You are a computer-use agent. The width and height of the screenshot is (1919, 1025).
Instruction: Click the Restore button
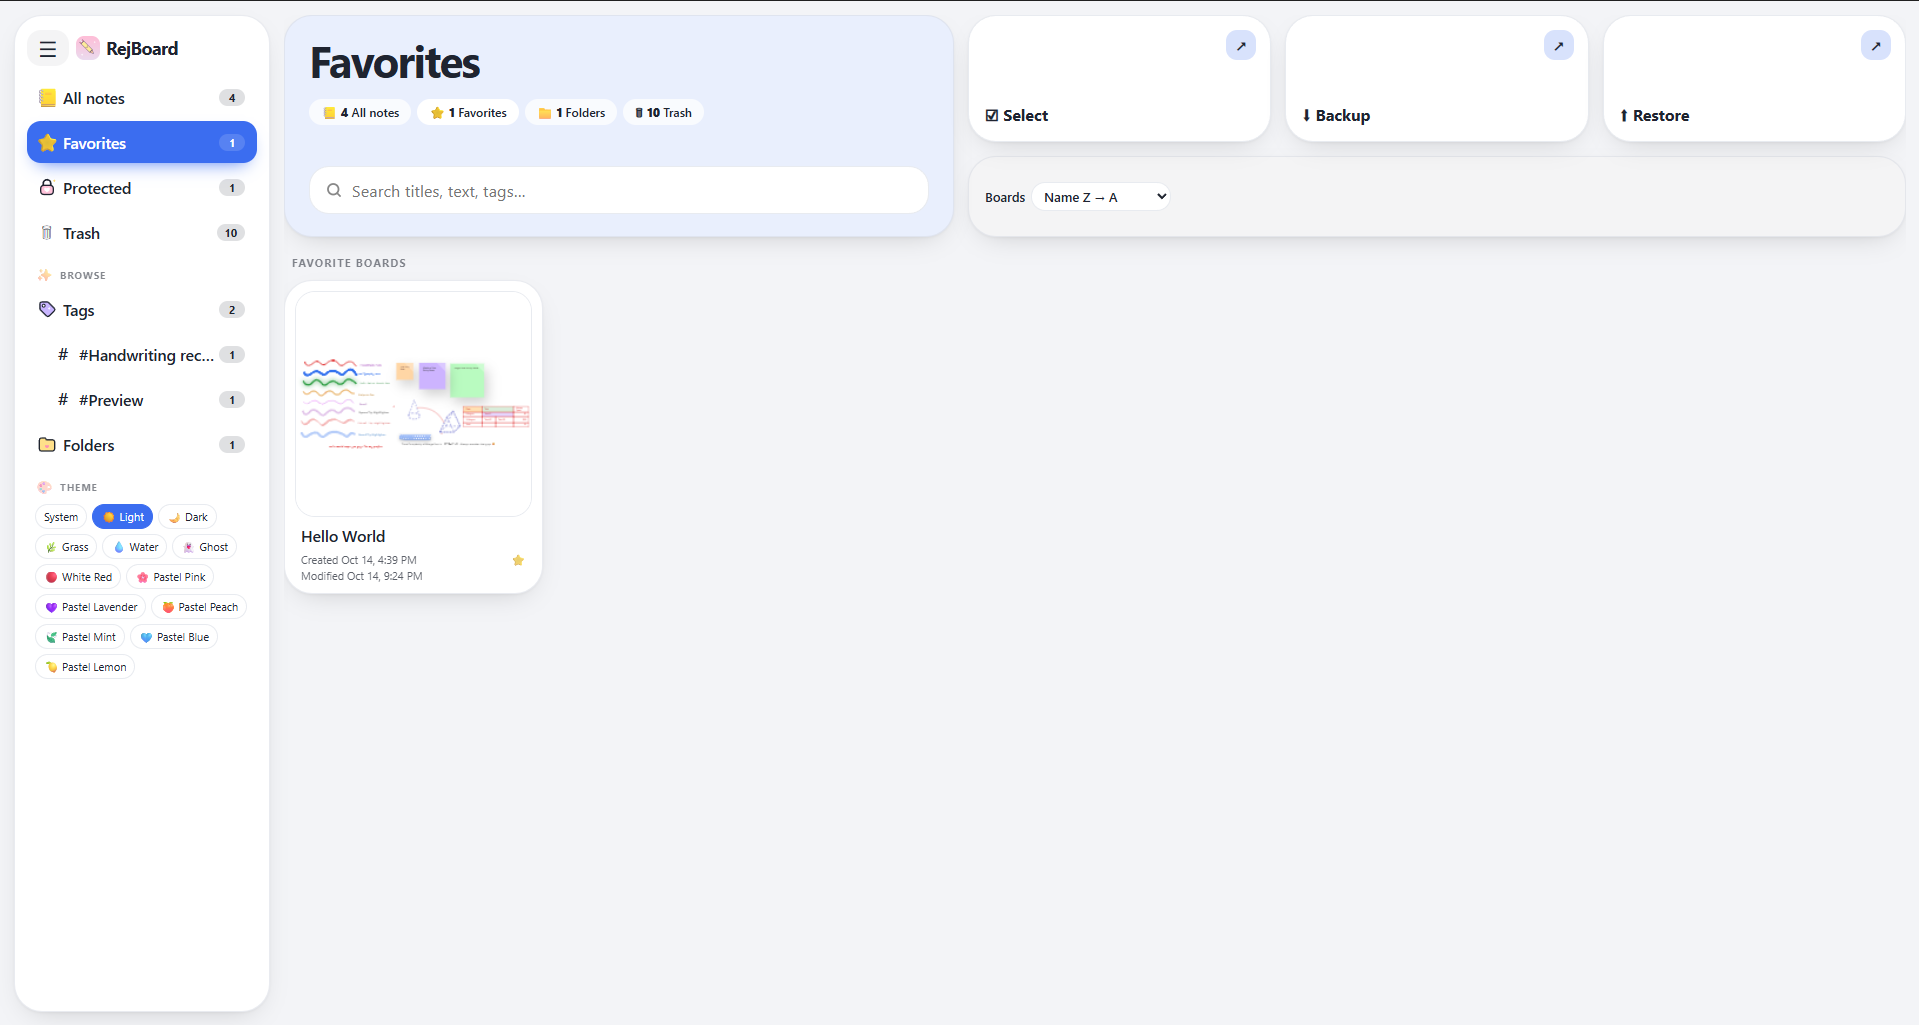[x=1754, y=79]
